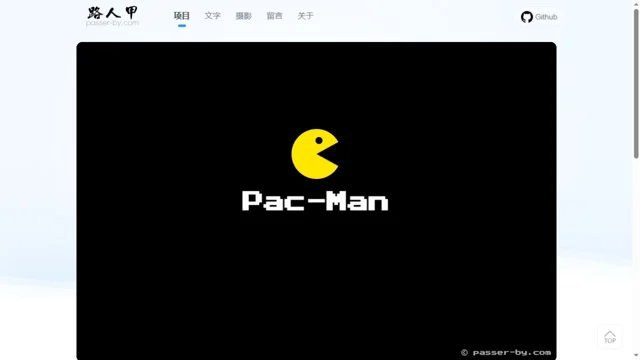
Task: Open the 路人甲 site logo
Action: pos(112,16)
